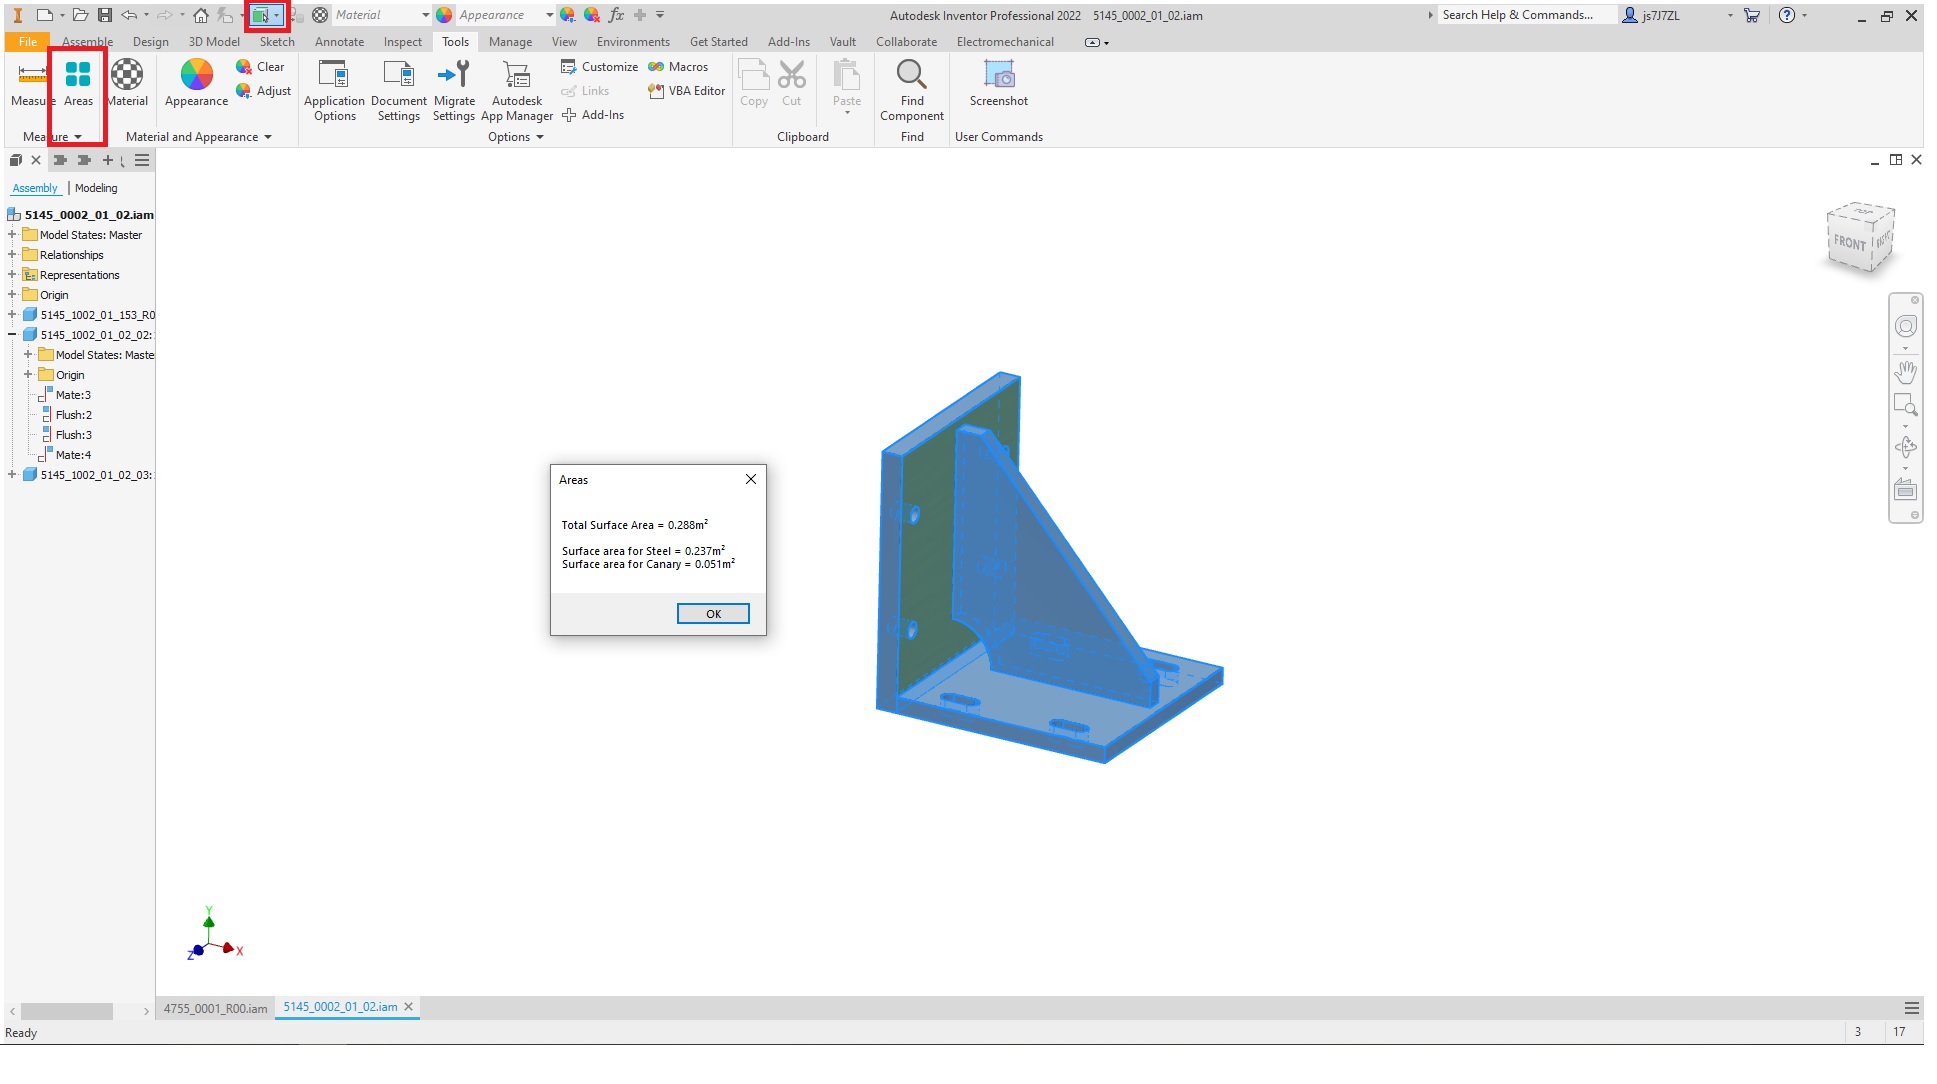The width and height of the screenshot is (1937, 1084).
Task: Switch to the Inspect ribbon tab
Action: [x=402, y=42]
